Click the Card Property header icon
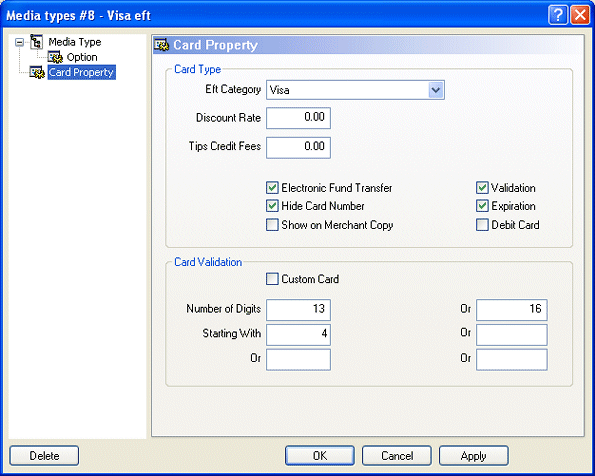This screenshot has width=595, height=476. point(162,45)
